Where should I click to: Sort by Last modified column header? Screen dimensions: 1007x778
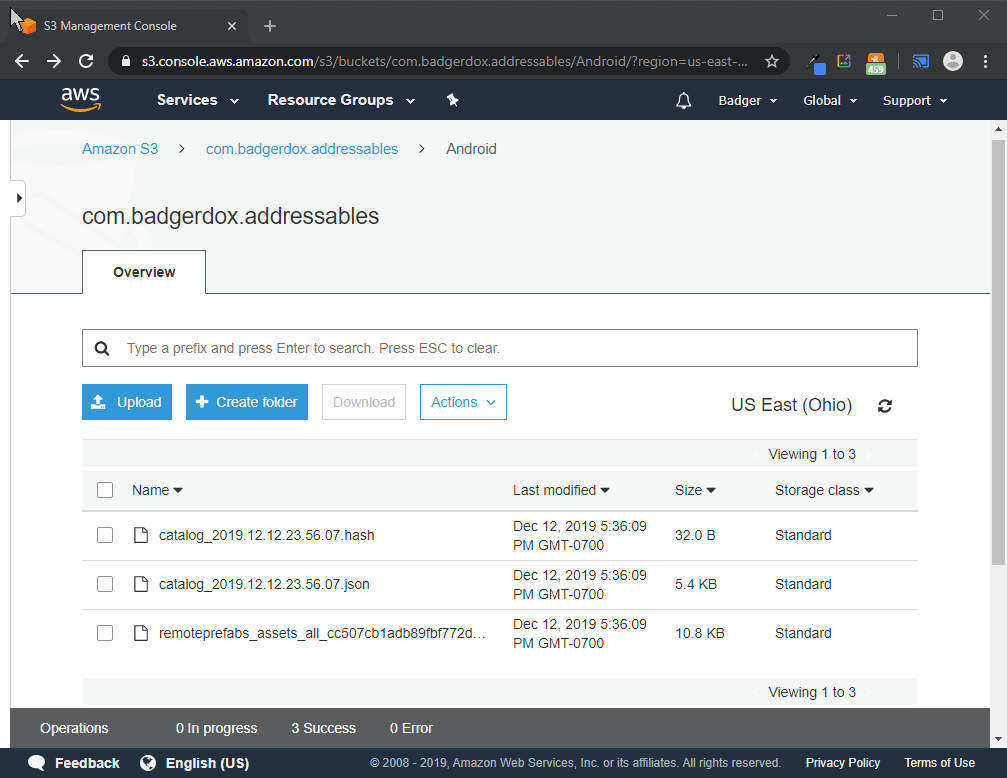[x=561, y=490]
